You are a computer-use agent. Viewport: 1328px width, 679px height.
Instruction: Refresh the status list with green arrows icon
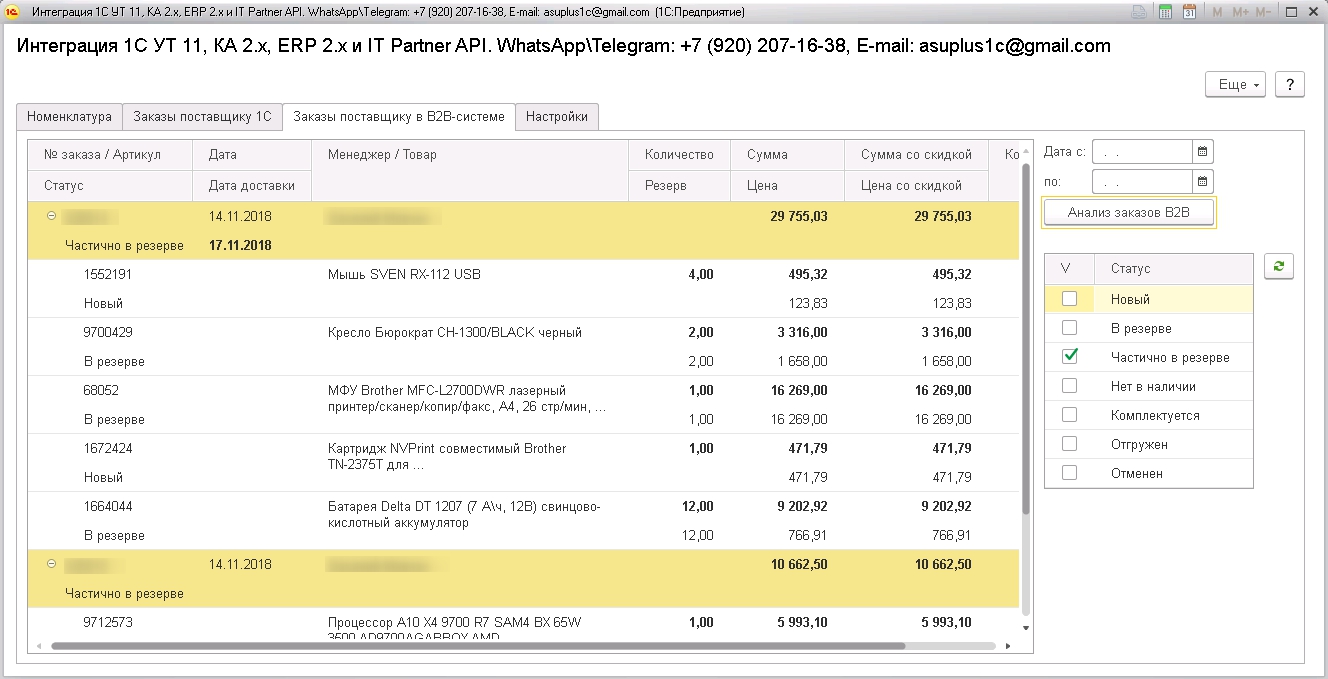[1279, 267]
